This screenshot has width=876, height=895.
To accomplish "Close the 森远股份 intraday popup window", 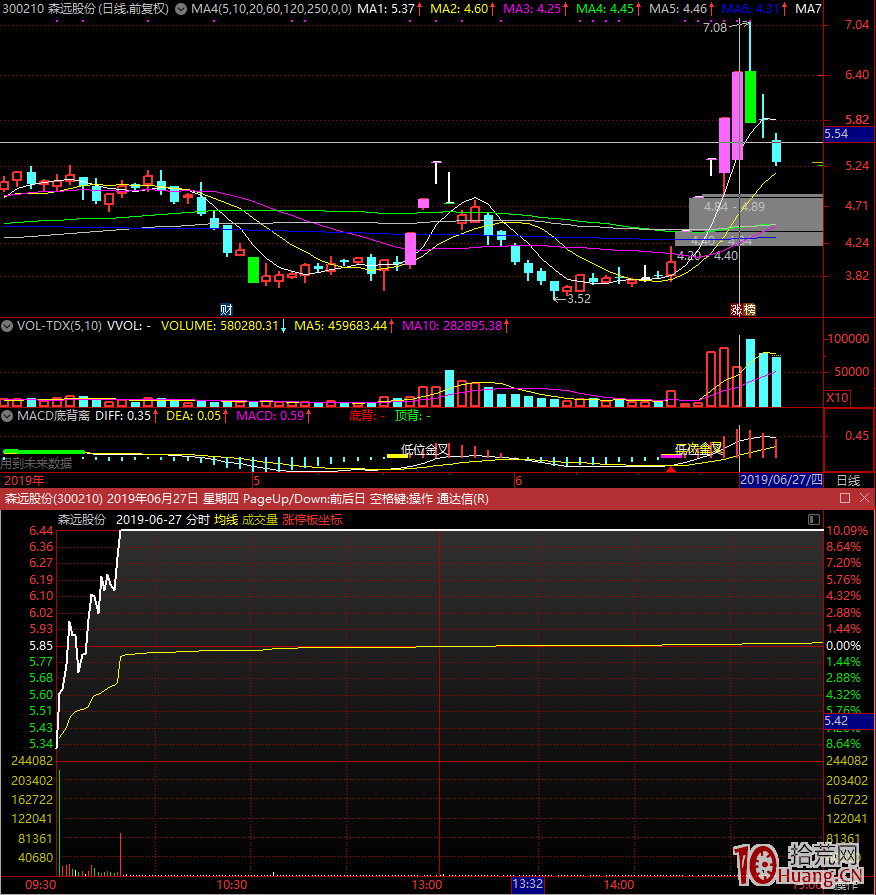I will [865, 498].
